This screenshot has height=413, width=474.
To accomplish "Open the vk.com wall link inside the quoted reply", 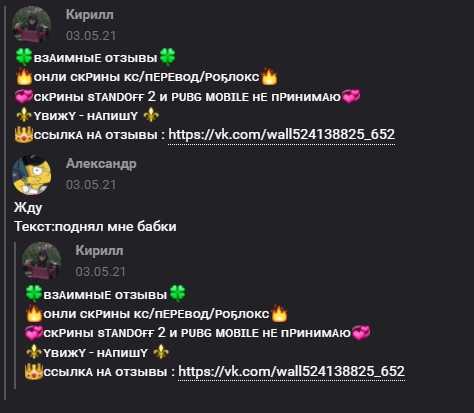I will [292, 371].
